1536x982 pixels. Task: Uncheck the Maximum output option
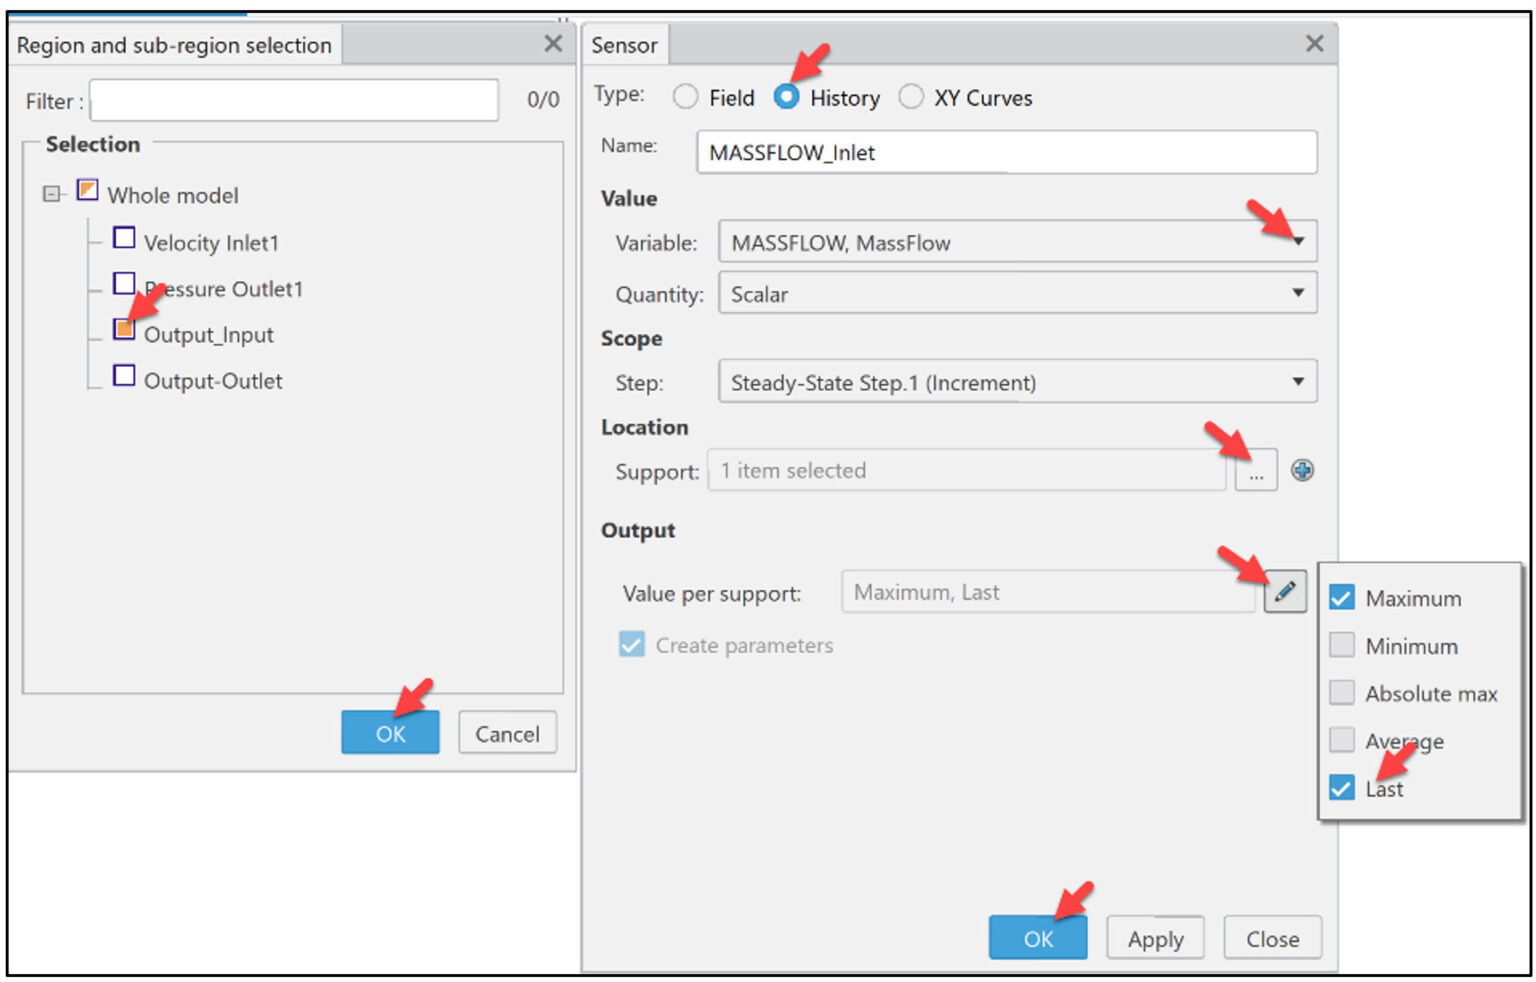click(1341, 597)
